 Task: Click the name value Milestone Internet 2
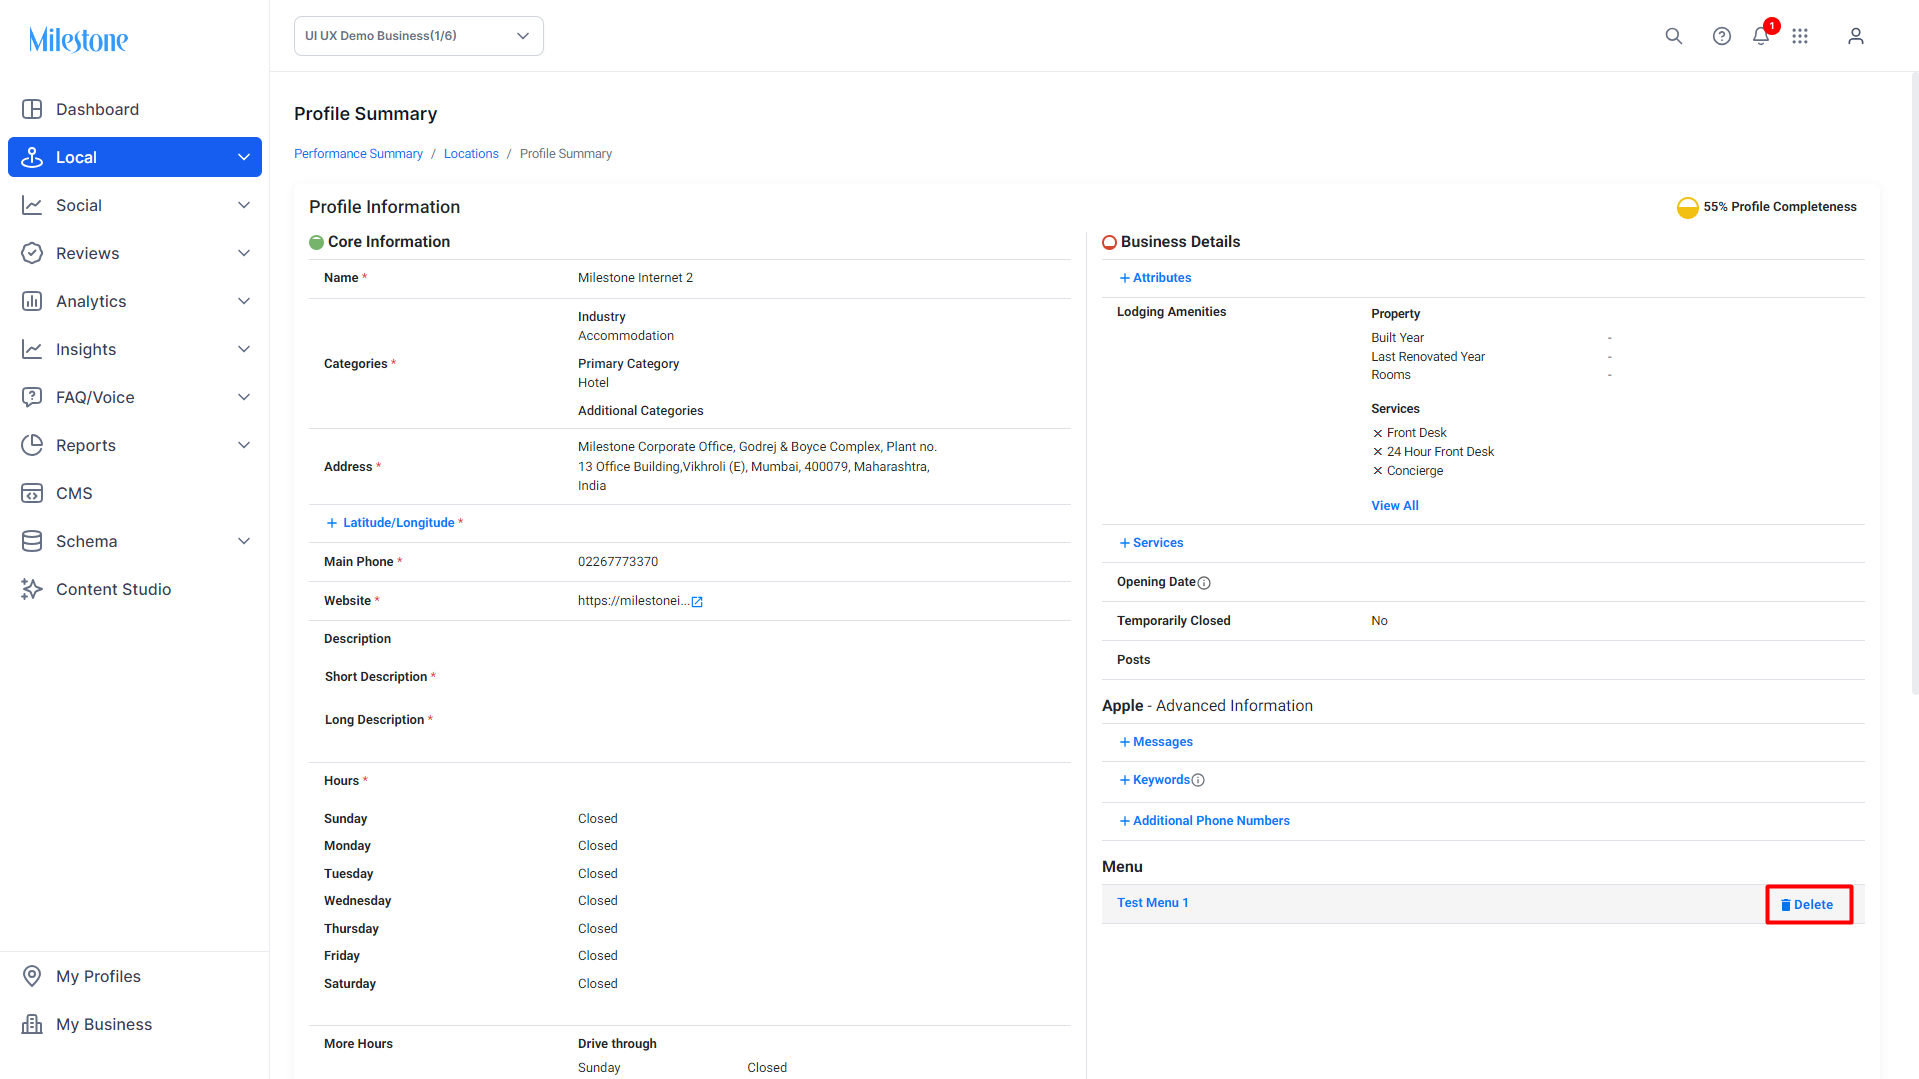(635, 278)
